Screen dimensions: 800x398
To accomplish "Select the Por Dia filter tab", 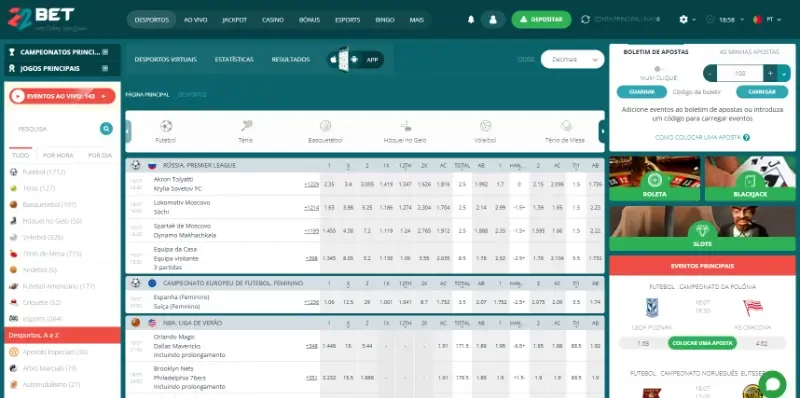I will coord(99,155).
